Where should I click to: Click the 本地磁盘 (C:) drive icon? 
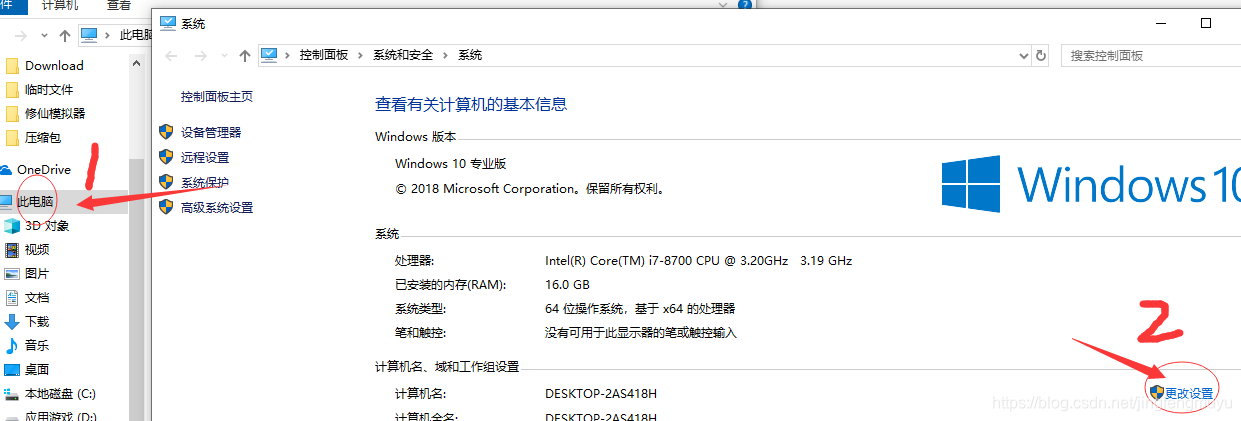12,393
